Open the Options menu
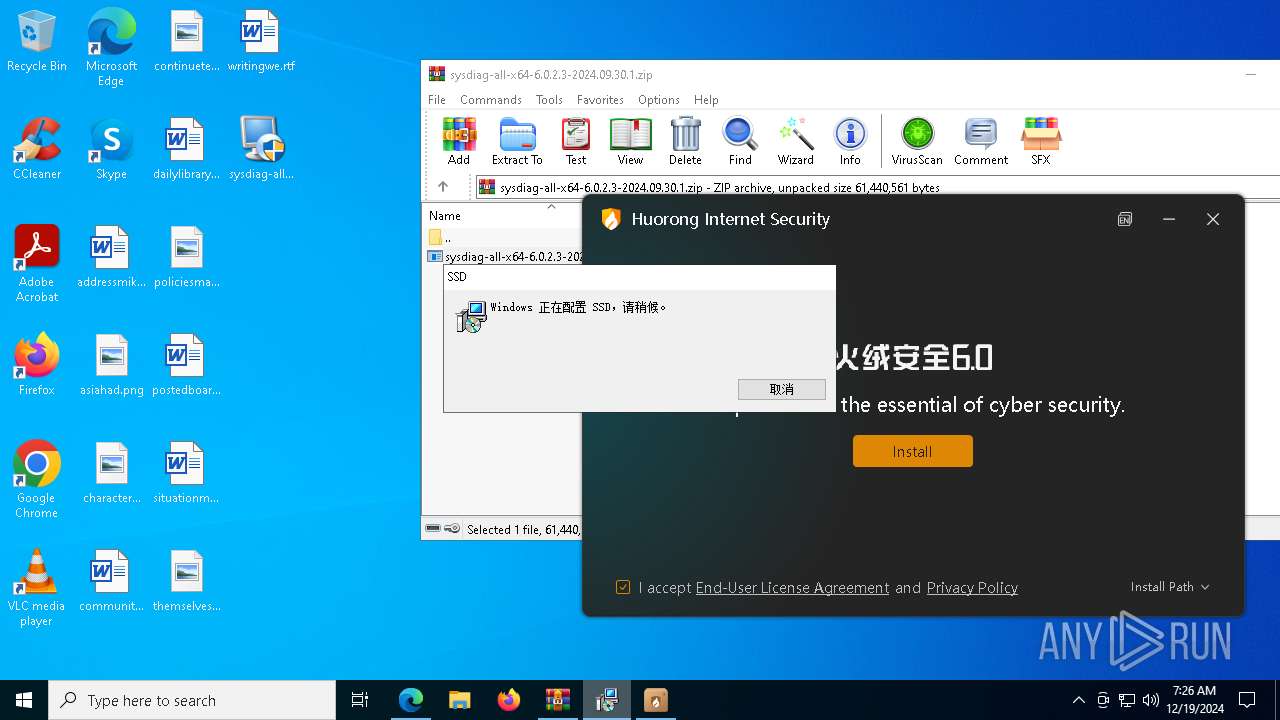This screenshot has height=720, width=1280. [659, 100]
